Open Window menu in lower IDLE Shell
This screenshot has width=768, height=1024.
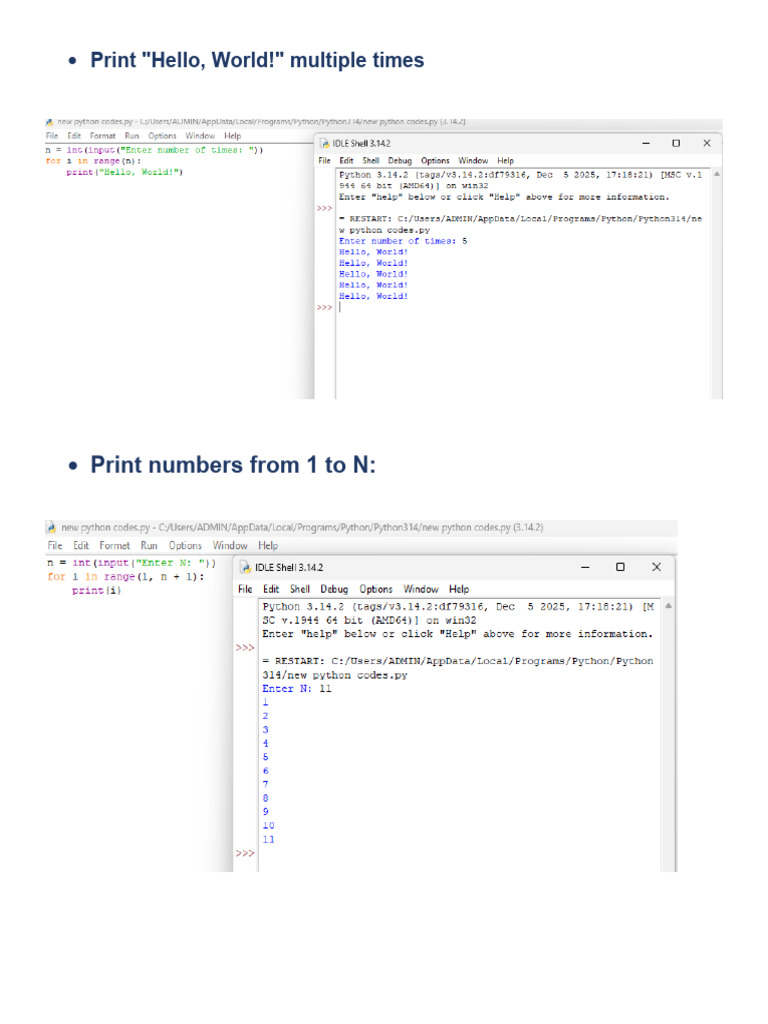click(x=421, y=589)
